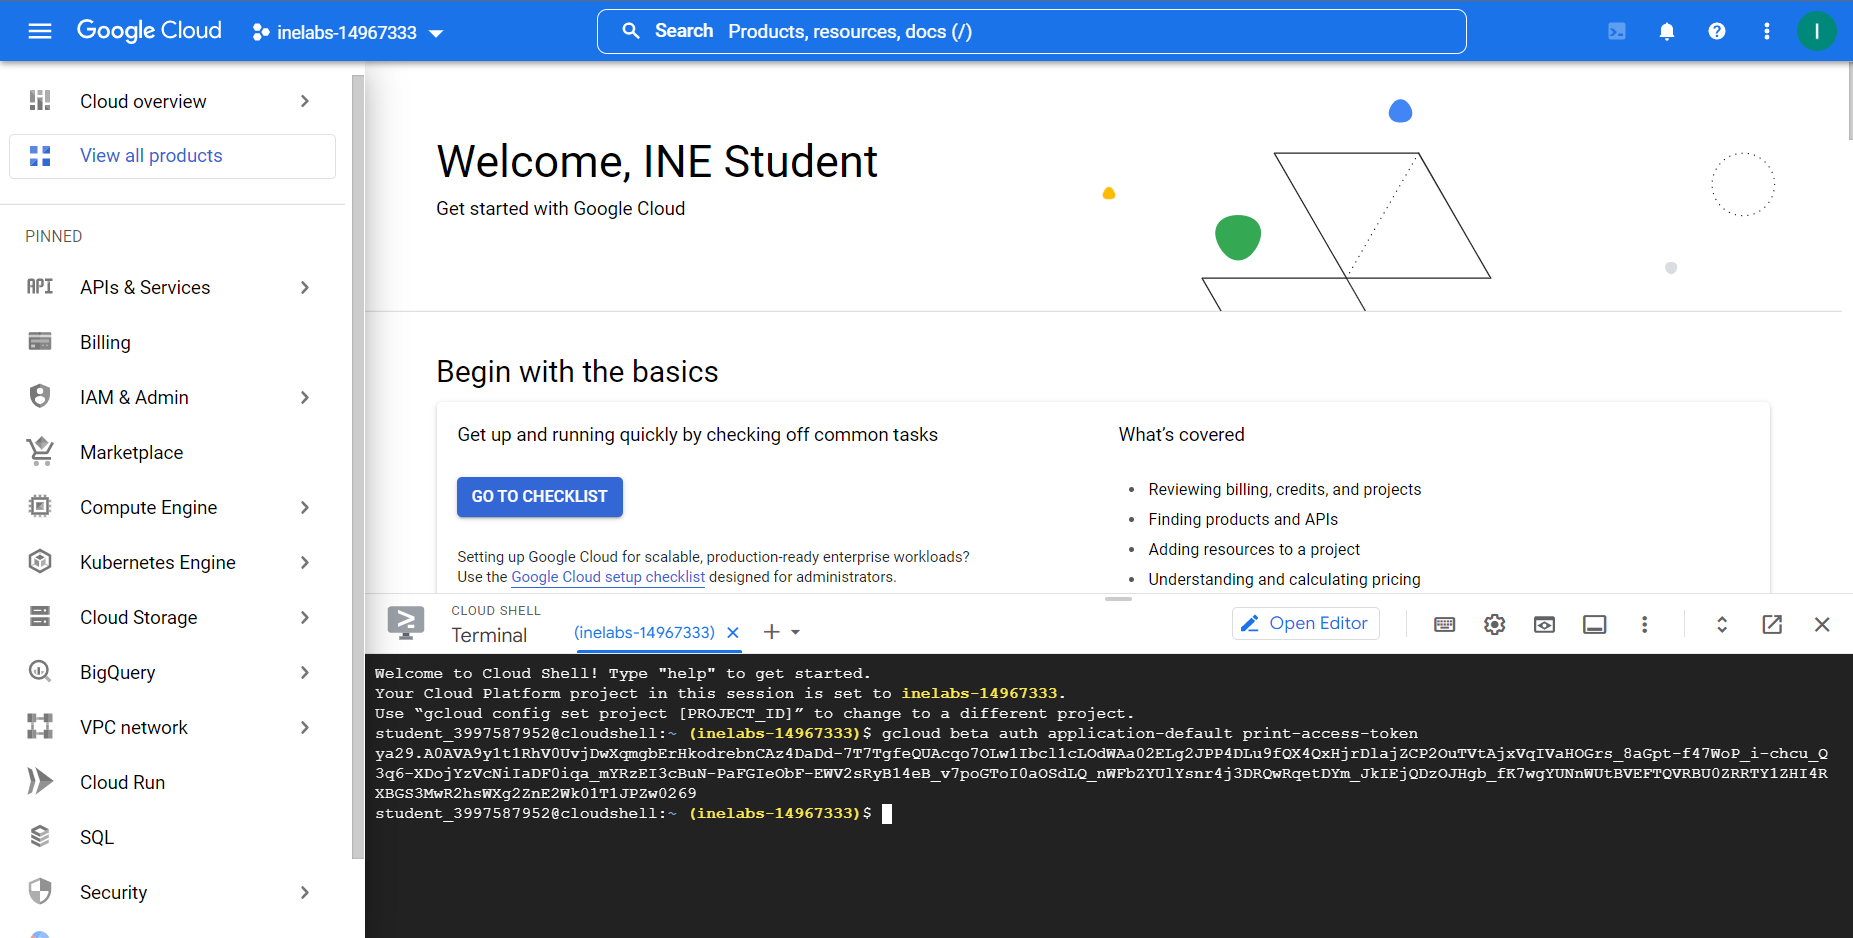Screen dimensions: 1853x938
Task: Toggle Cloud Shell maximize restore arrows
Action: pos(1722,625)
